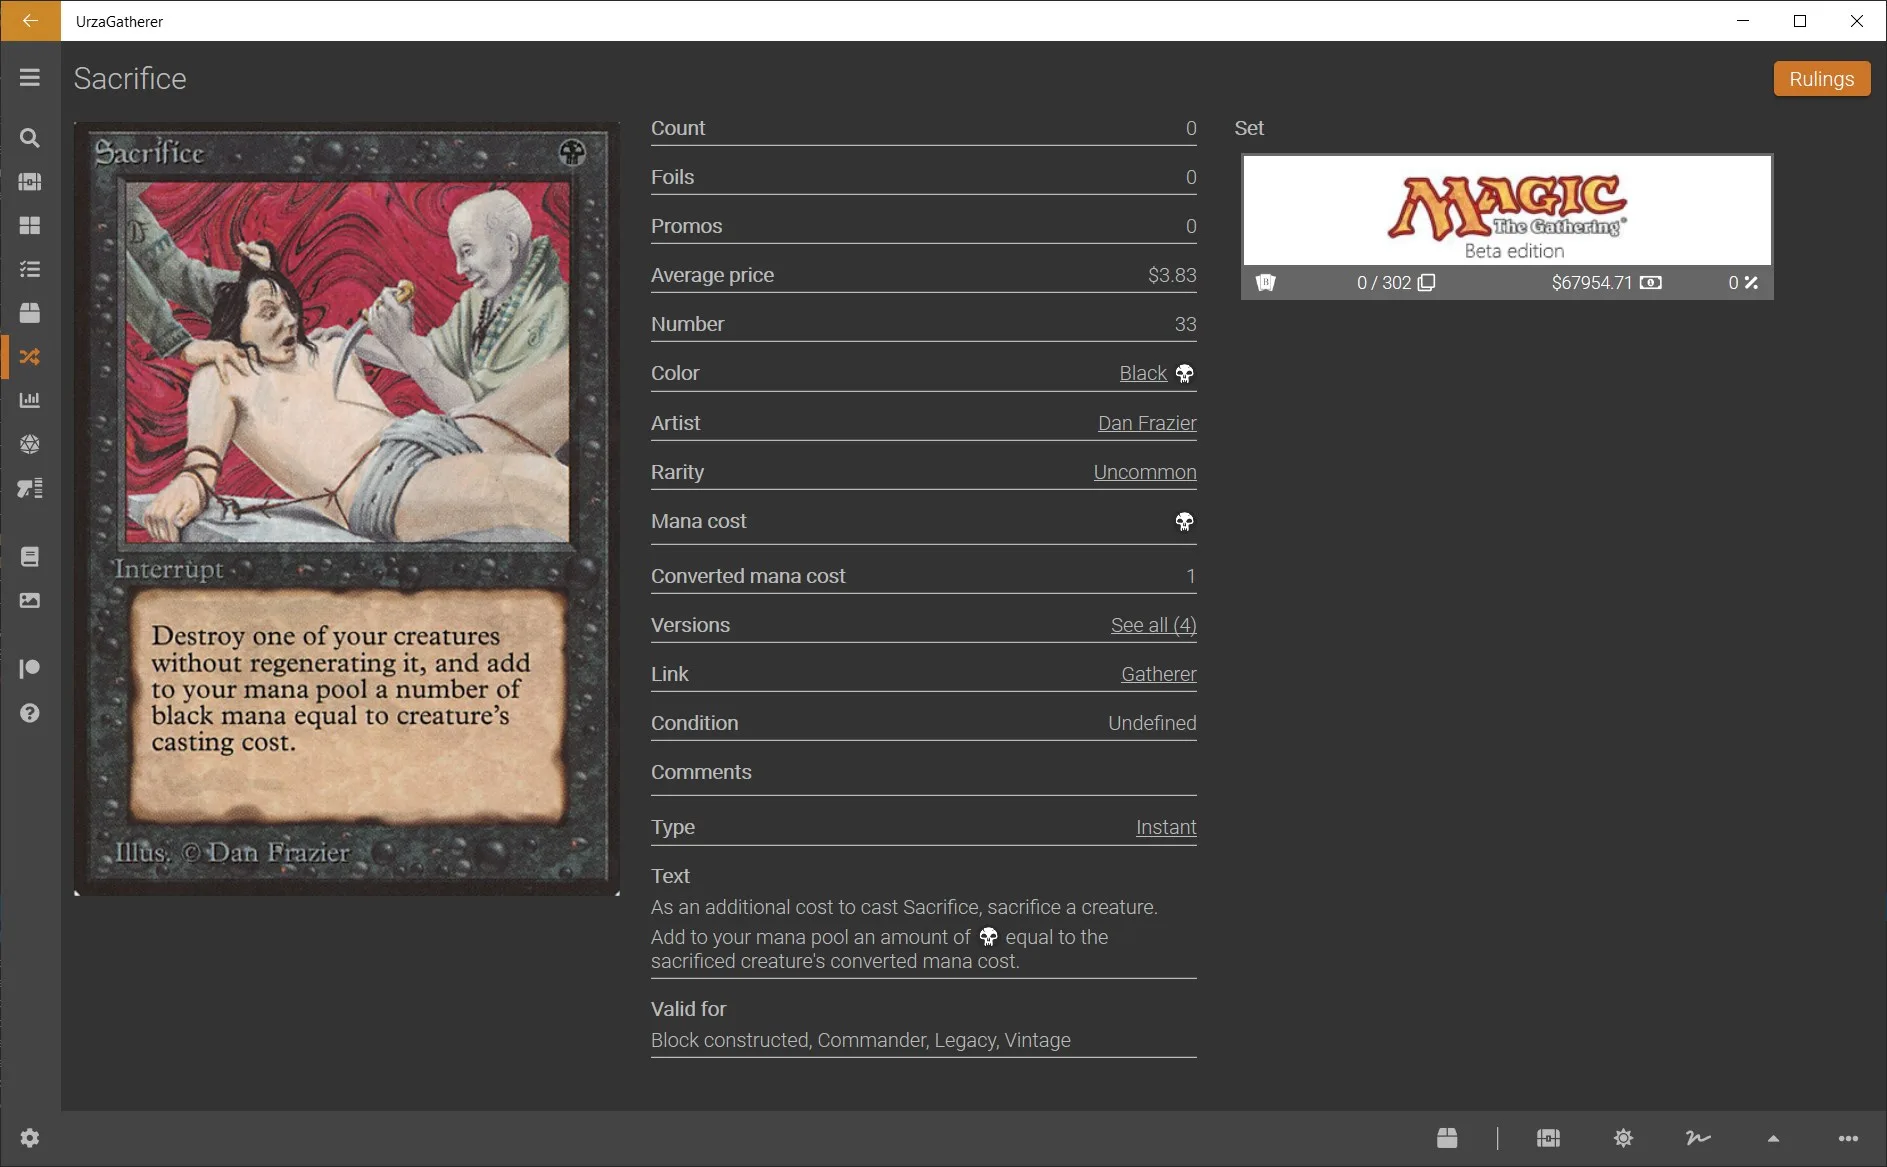
Task: Open the barcode scanner icon in sidebar
Action: (30, 488)
